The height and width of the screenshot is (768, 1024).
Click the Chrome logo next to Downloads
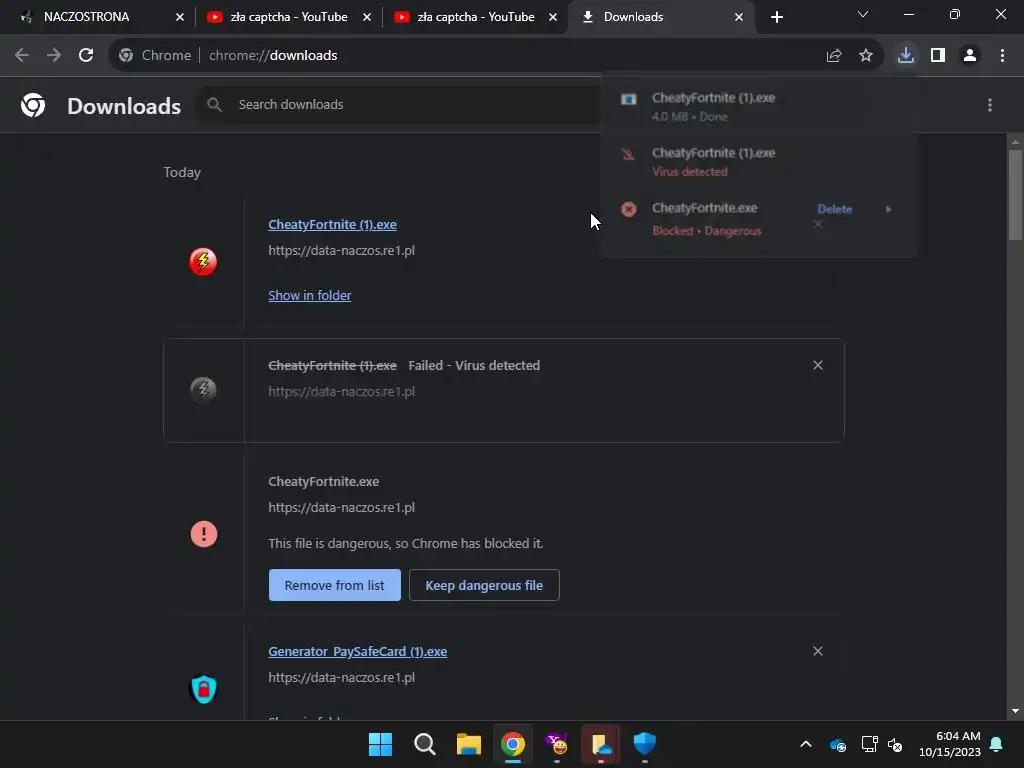(x=33, y=105)
